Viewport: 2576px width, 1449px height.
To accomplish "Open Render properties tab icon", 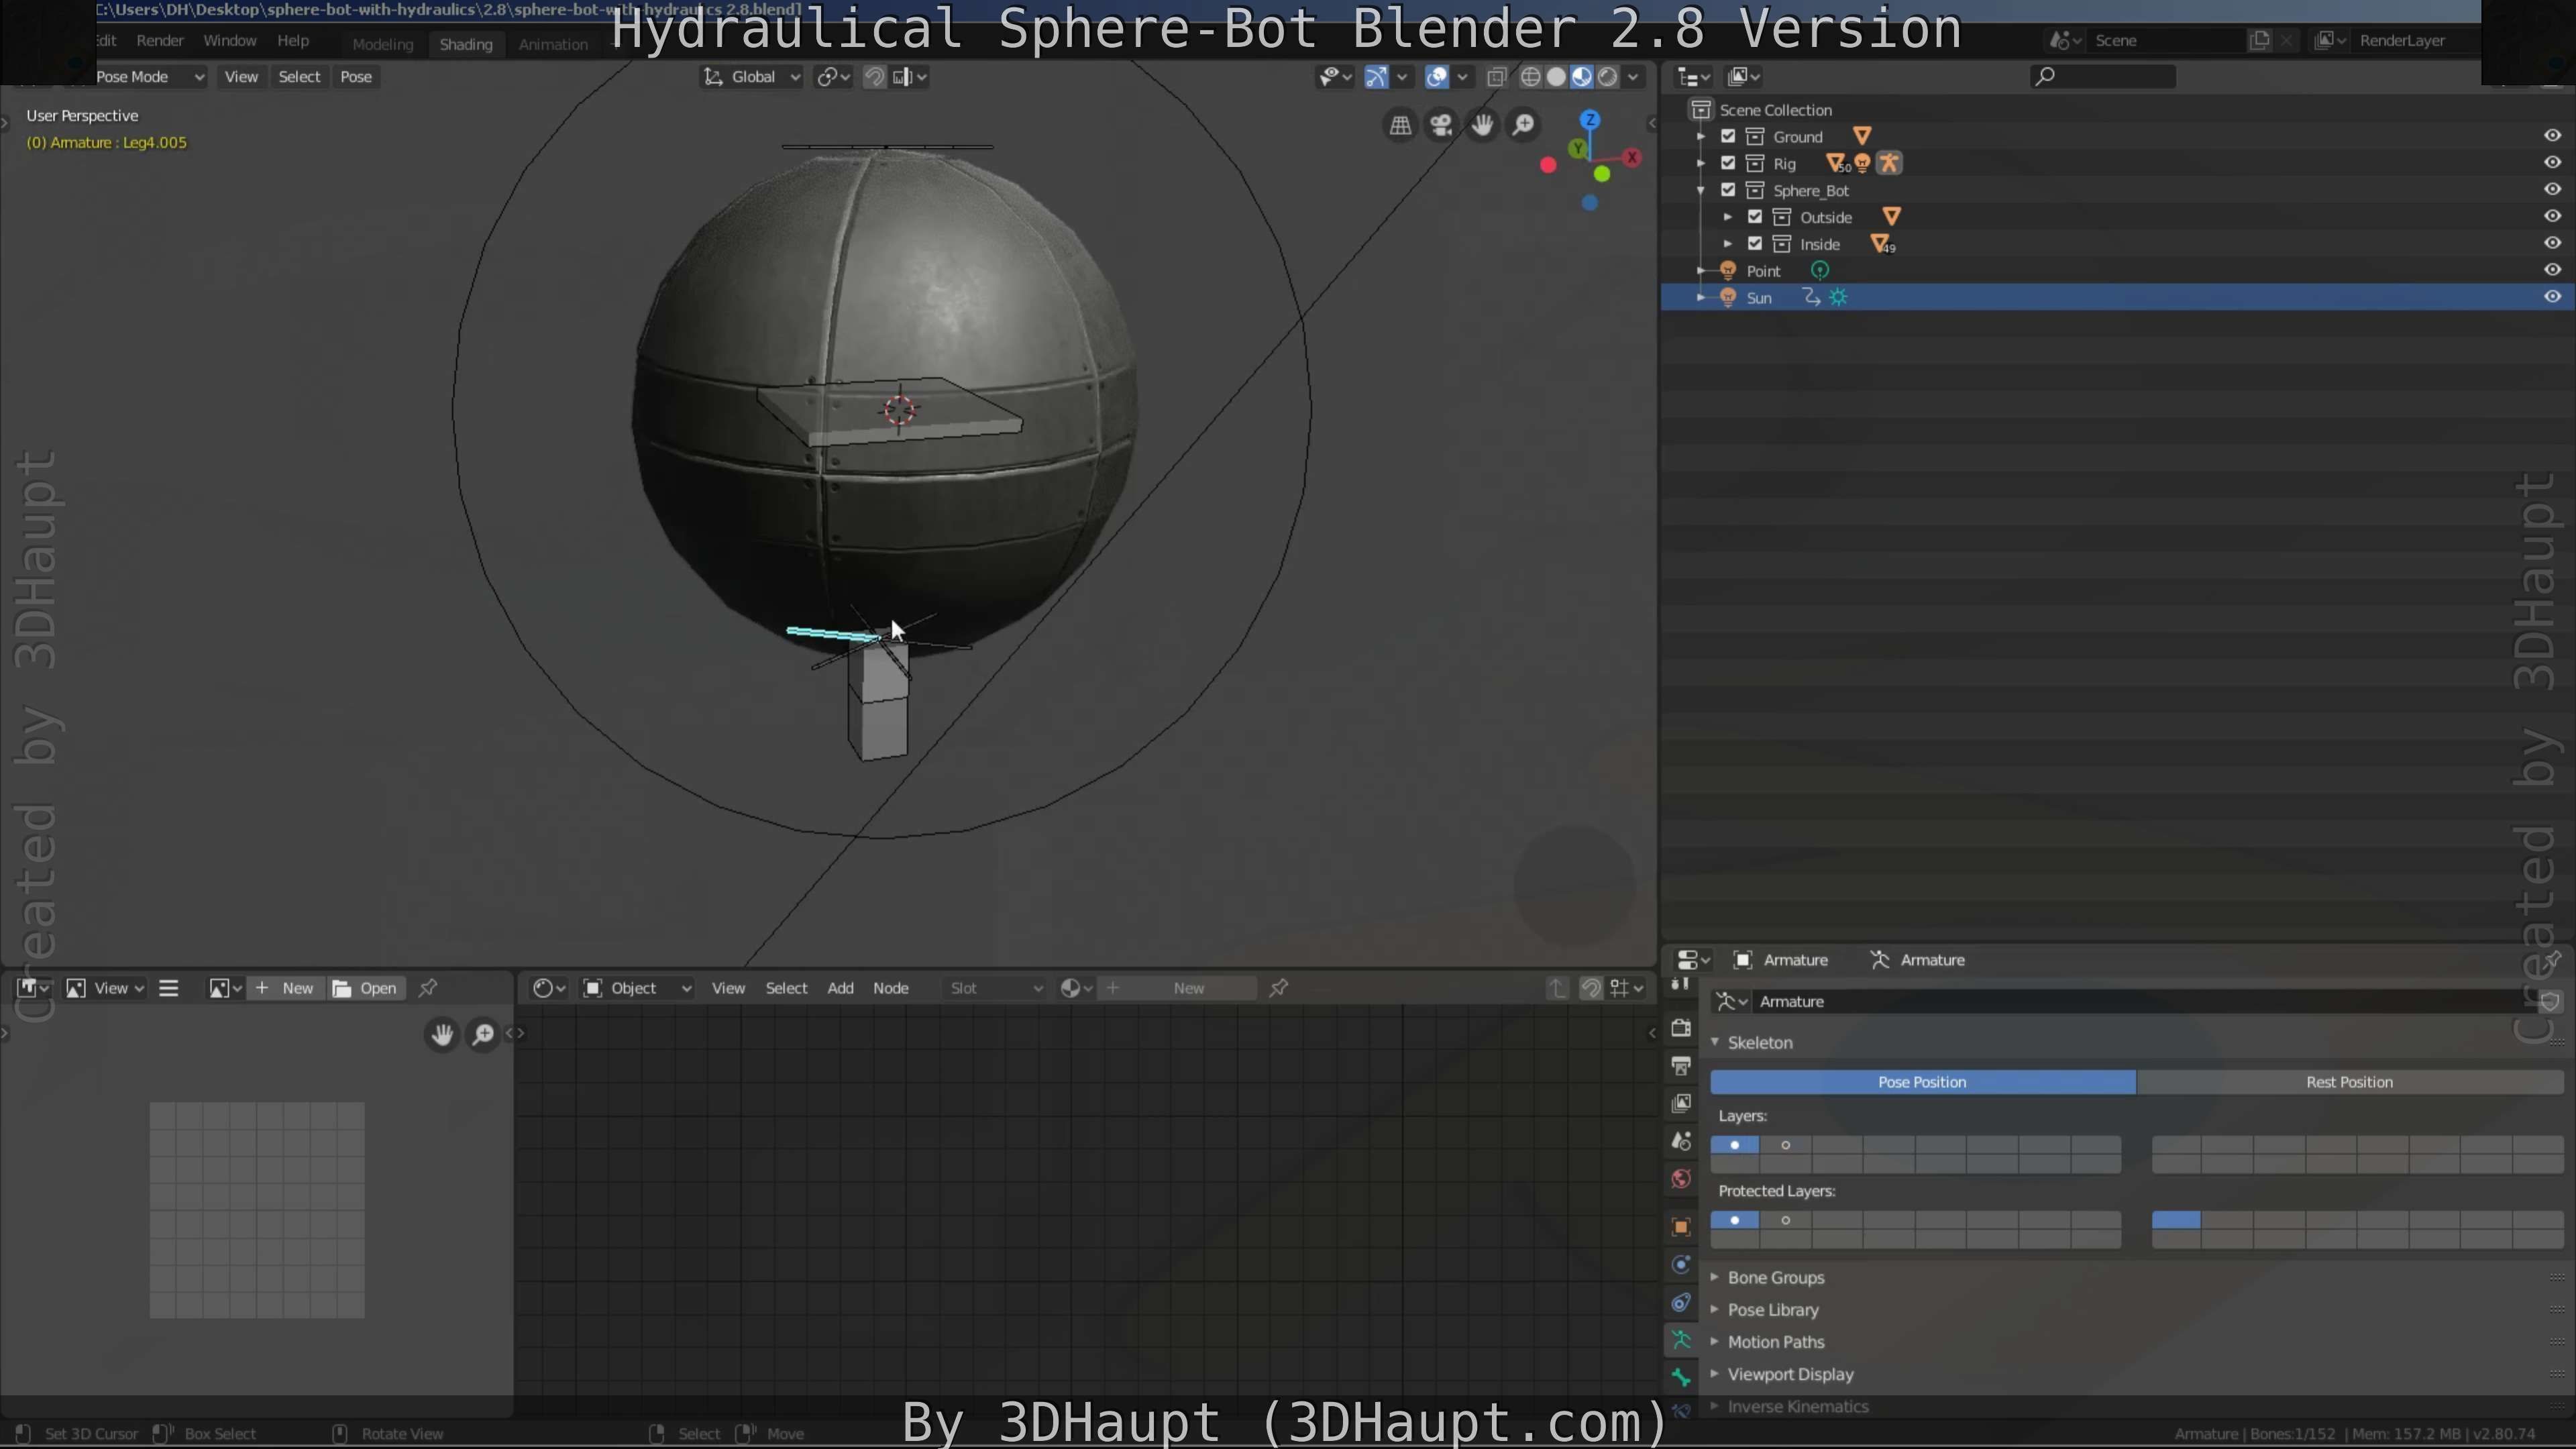I will coord(1681,1028).
